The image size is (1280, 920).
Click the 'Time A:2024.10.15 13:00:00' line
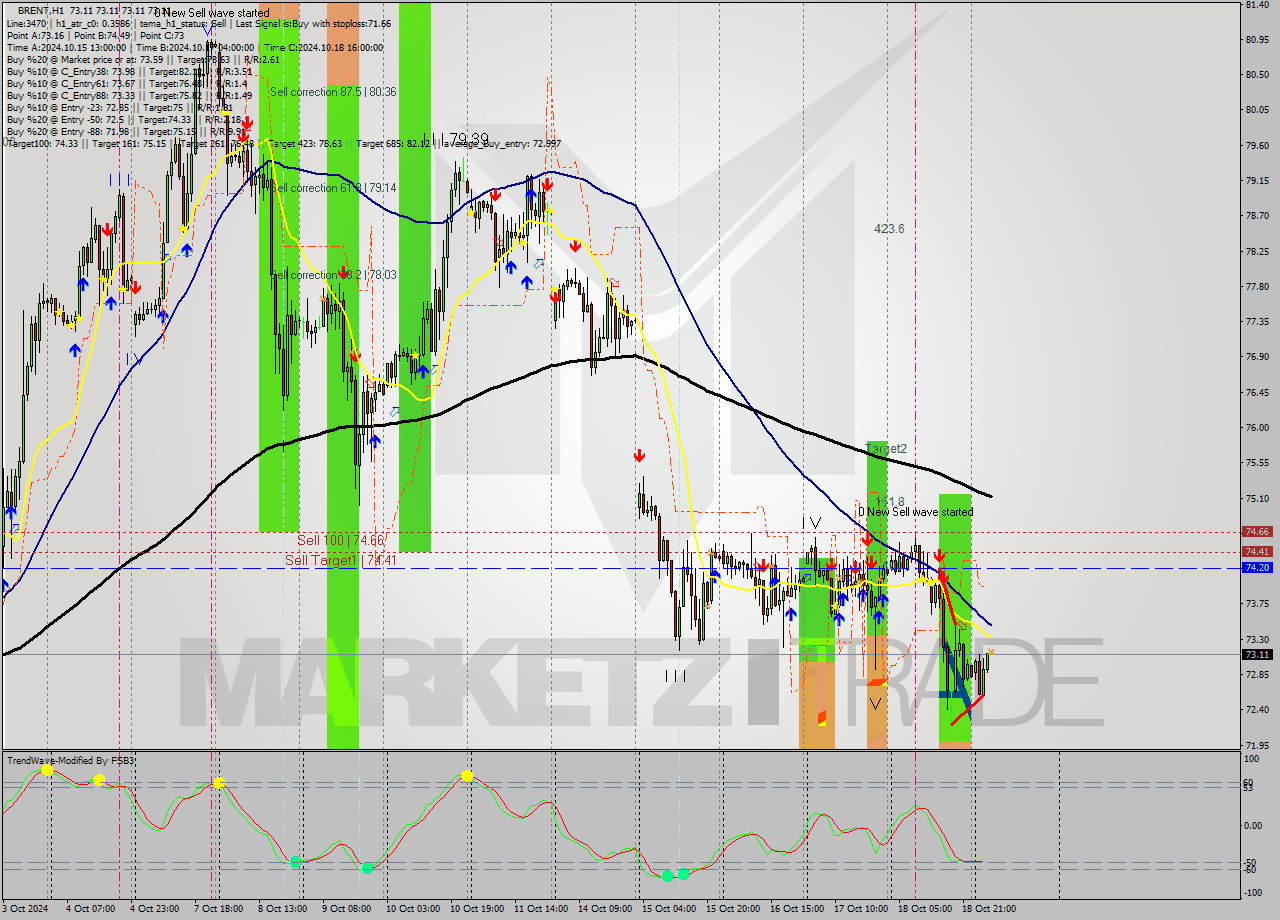[x=195, y=47]
